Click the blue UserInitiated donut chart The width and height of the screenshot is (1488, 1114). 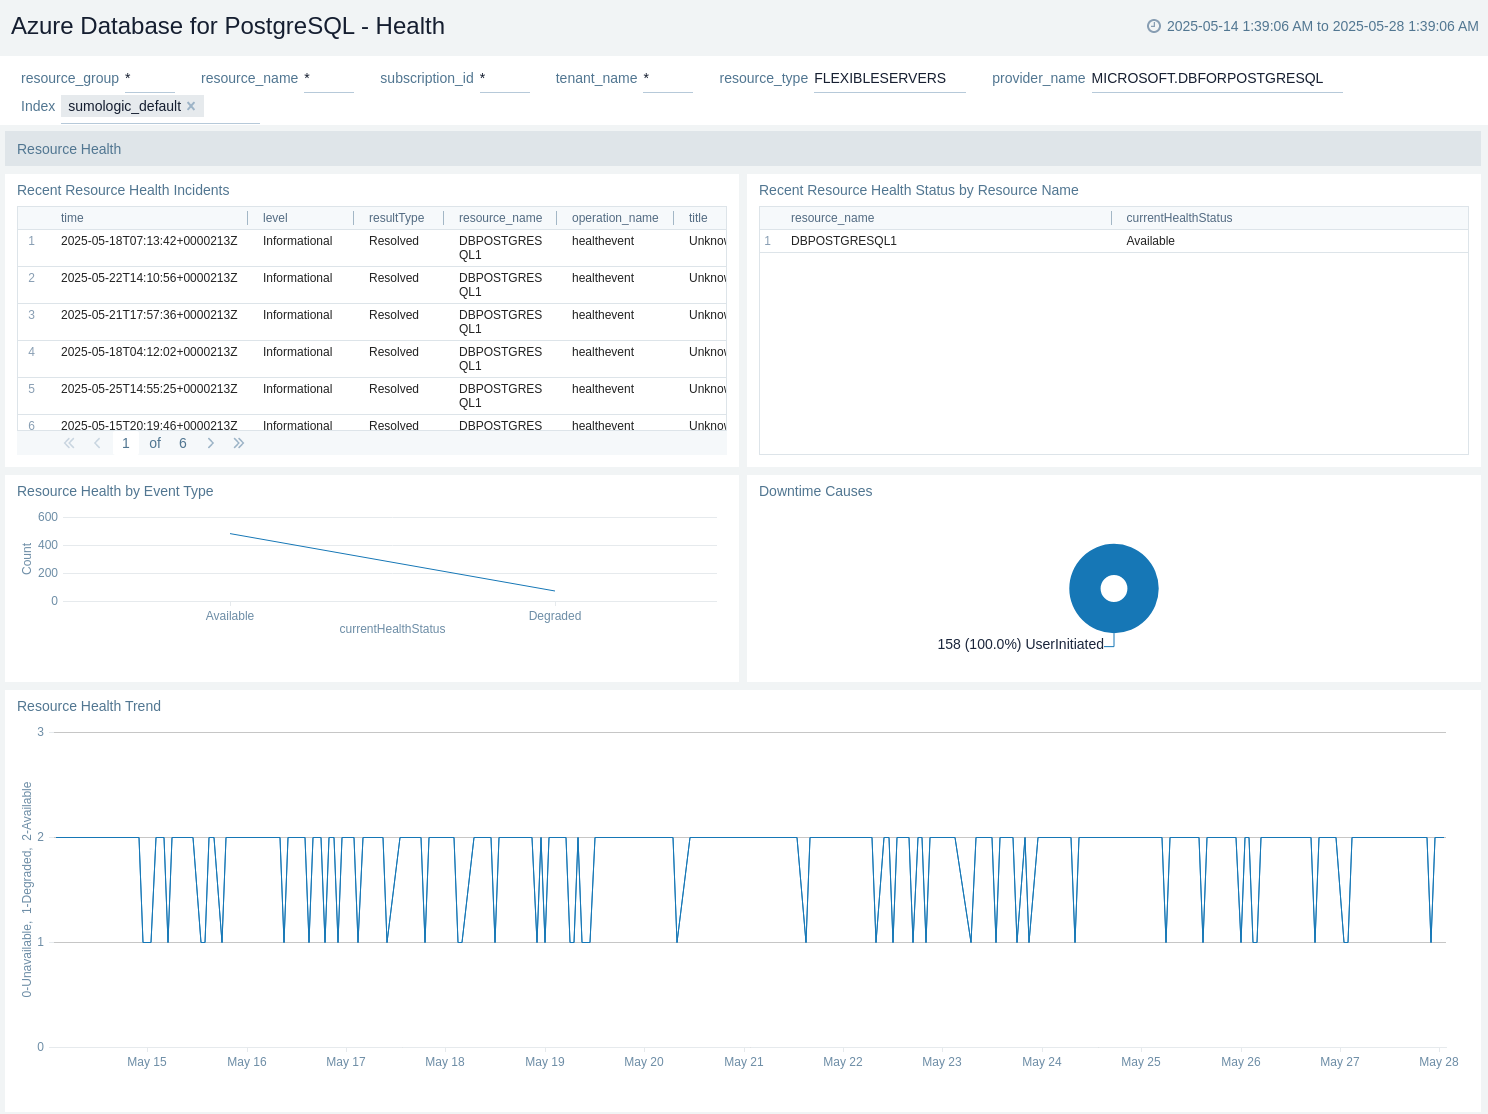(x=1114, y=588)
